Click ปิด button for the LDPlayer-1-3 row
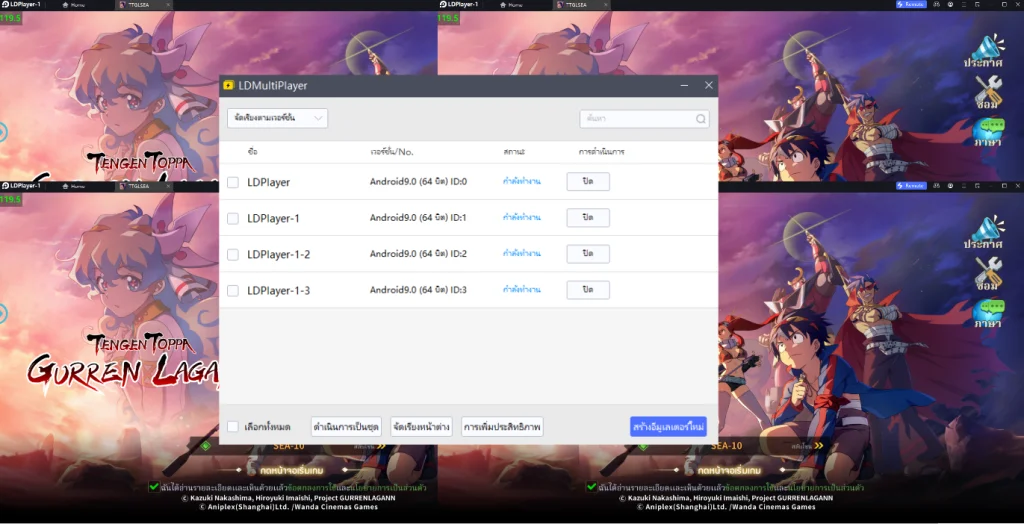 point(588,289)
